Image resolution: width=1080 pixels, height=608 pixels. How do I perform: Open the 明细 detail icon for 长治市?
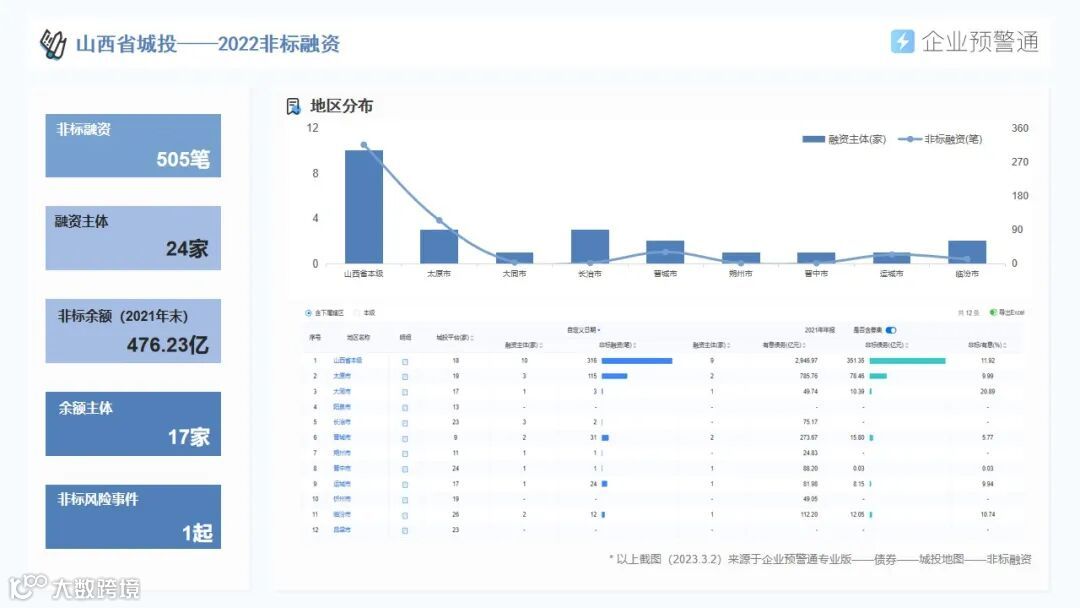coord(405,423)
